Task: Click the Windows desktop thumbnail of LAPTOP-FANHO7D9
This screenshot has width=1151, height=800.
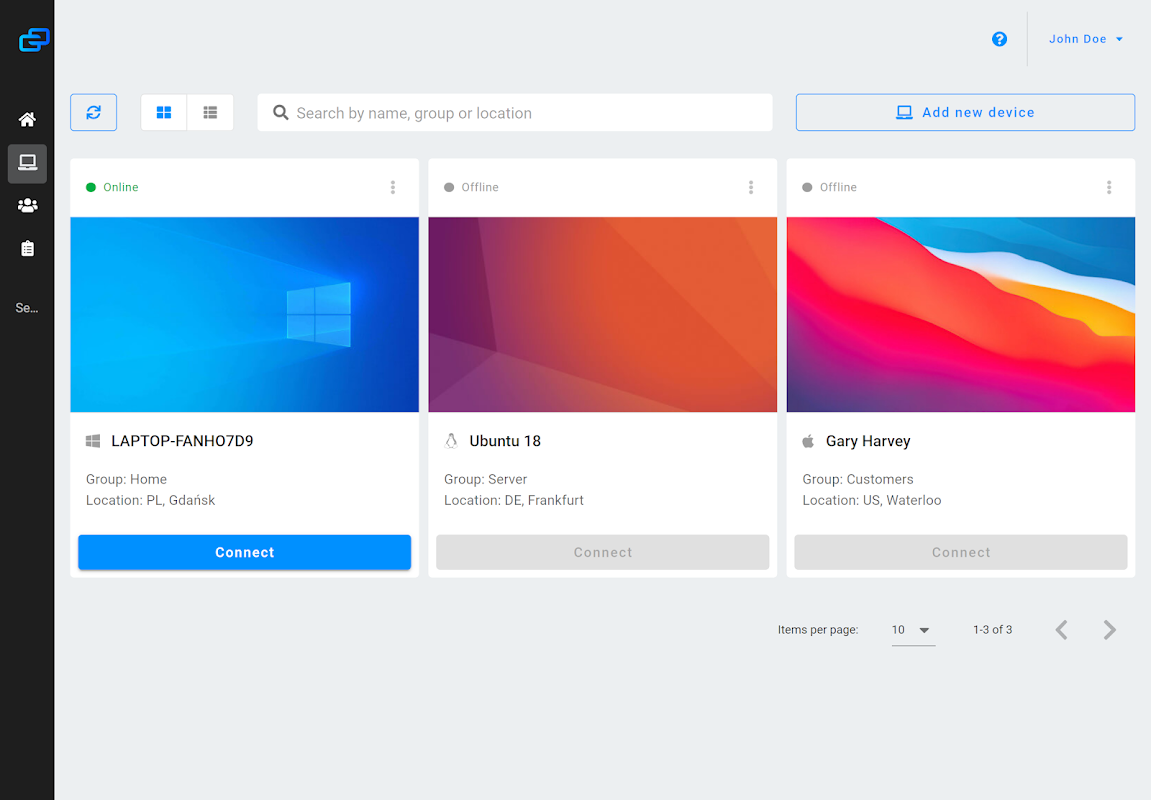Action: point(244,314)
